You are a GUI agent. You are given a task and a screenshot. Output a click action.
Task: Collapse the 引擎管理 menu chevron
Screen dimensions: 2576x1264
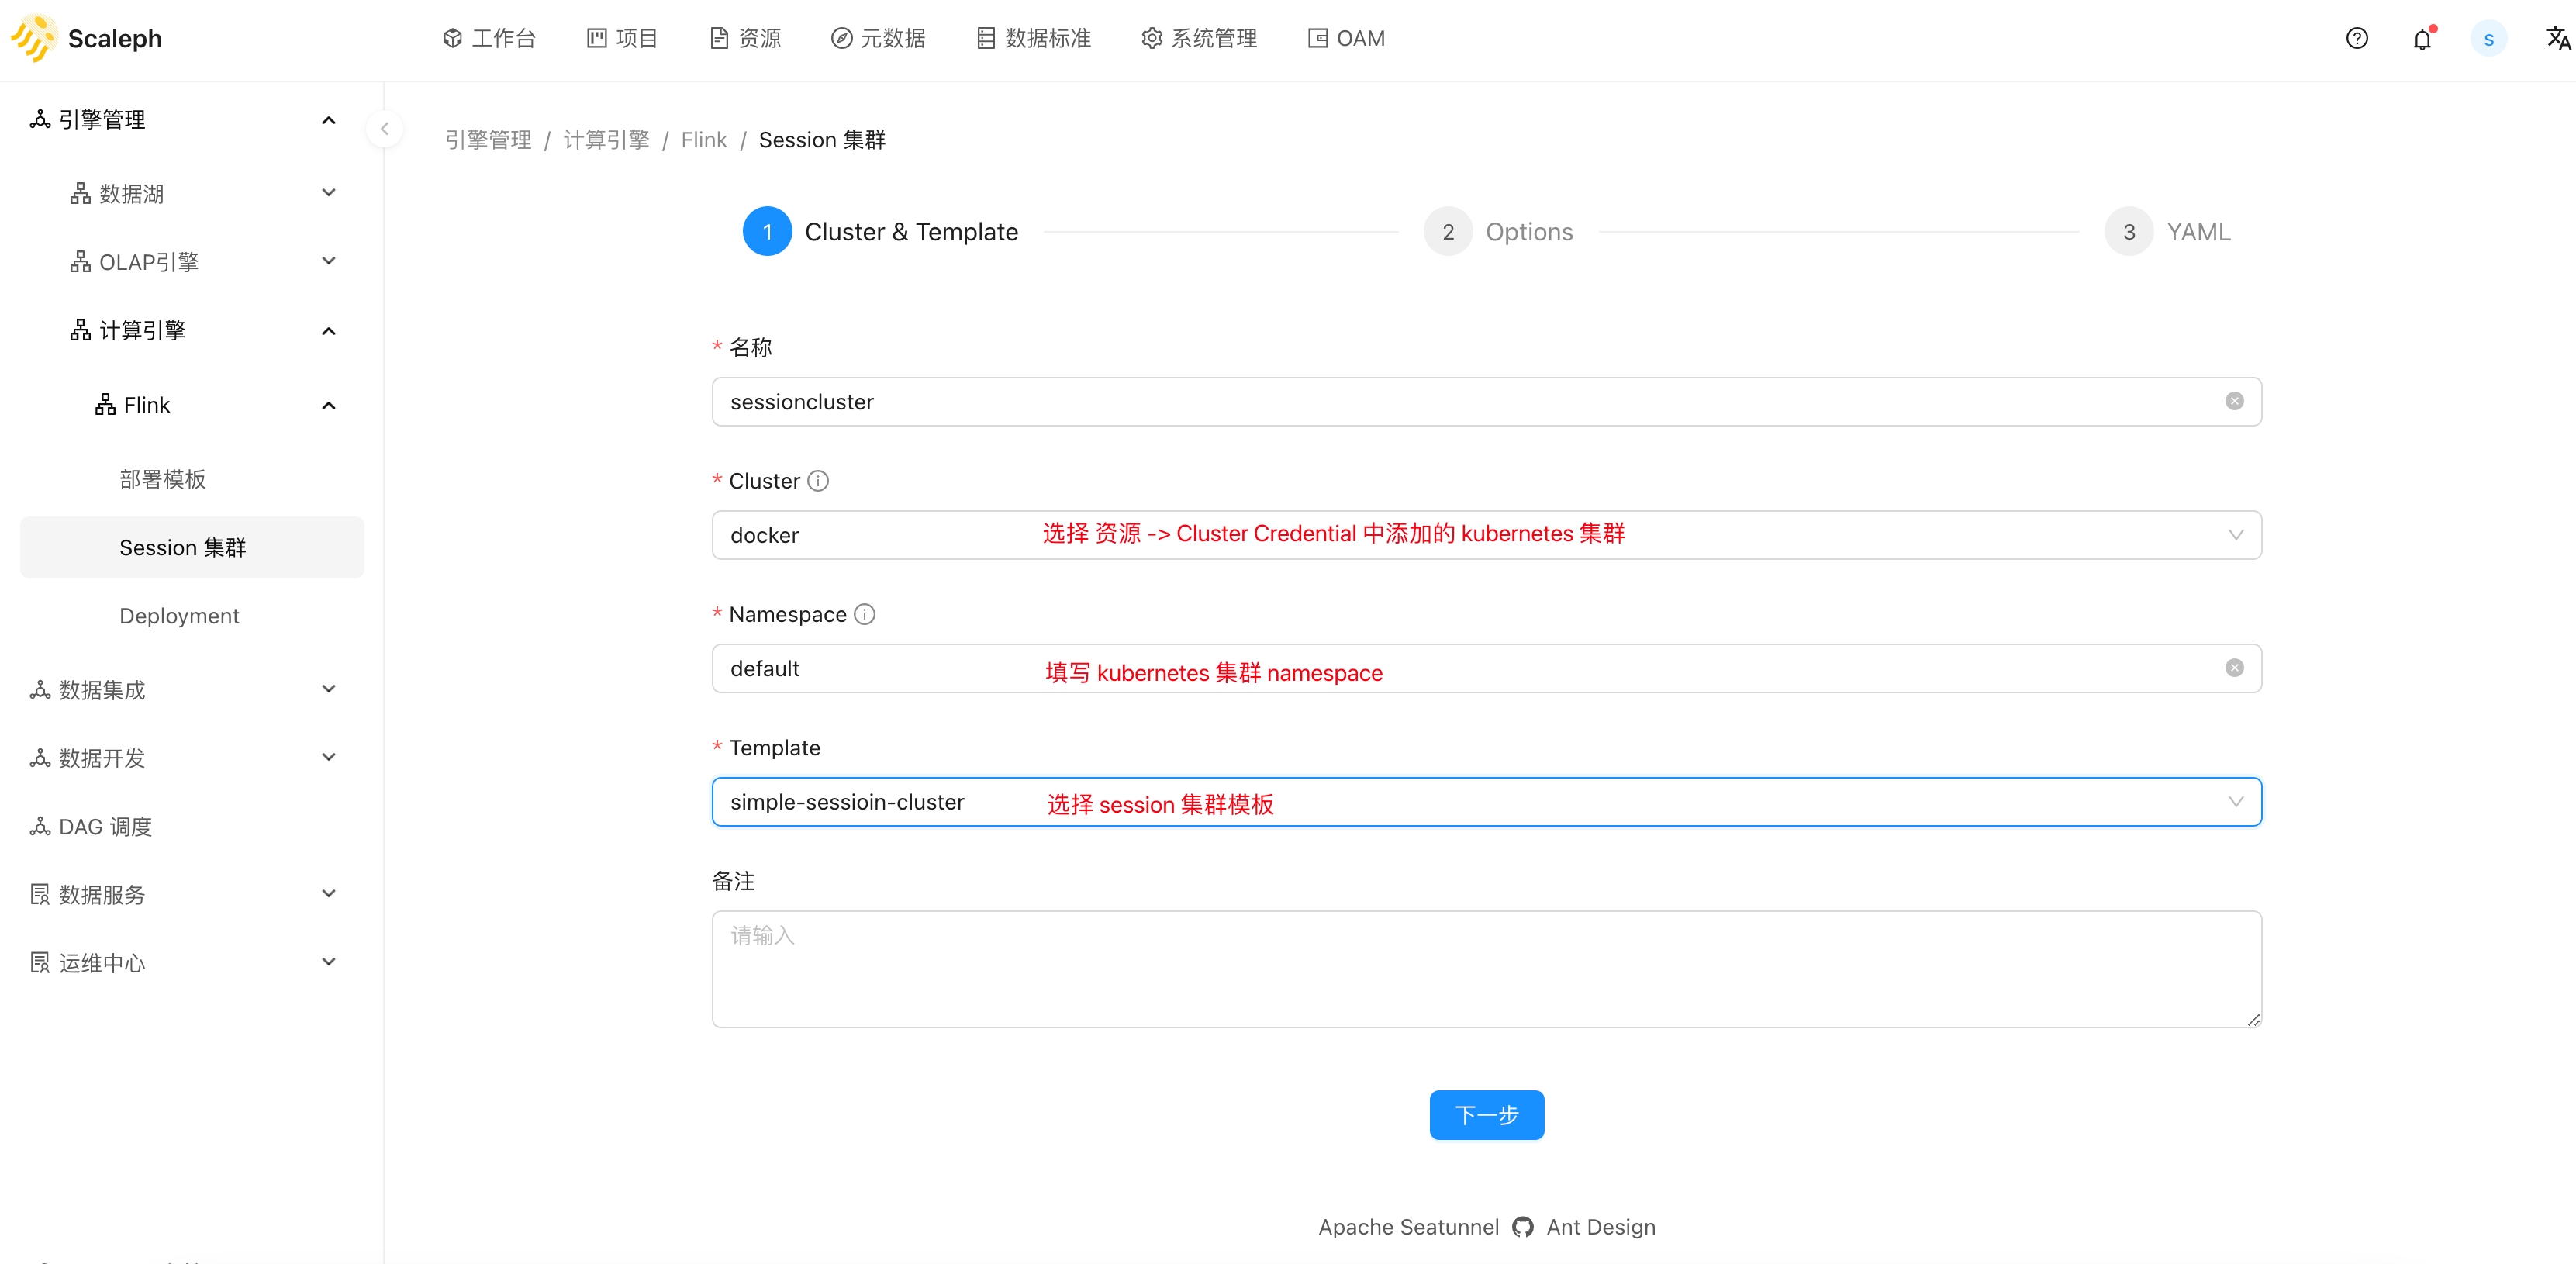328,120
